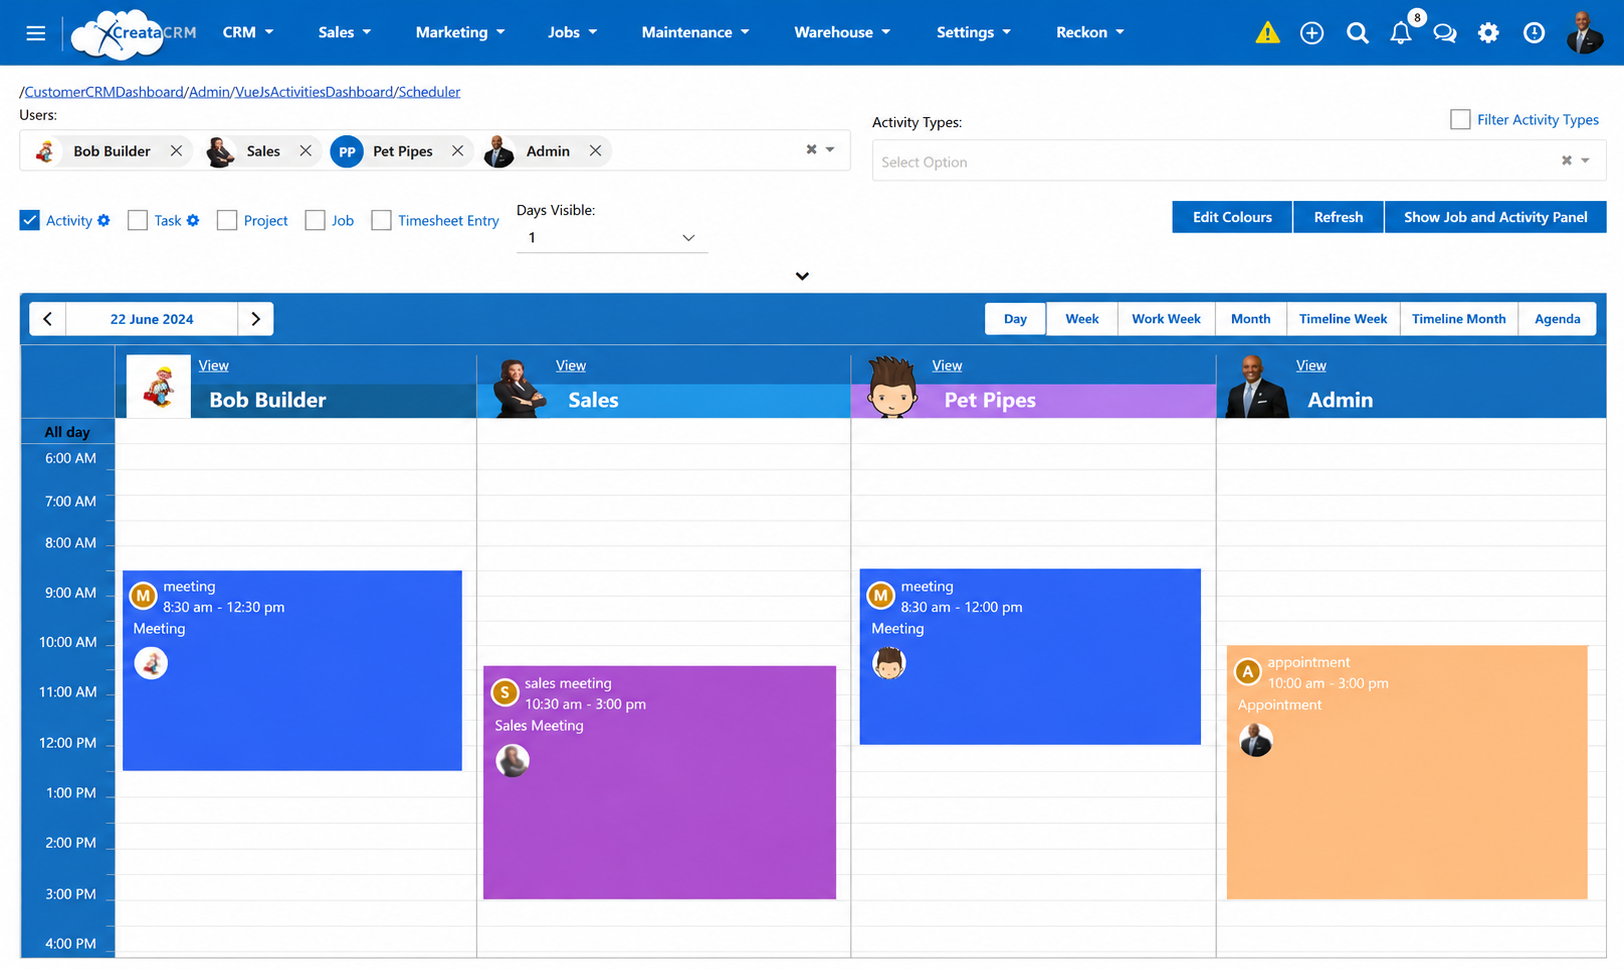Click the clock timer icon
The height and width of the screenshot is (969, 1624).
pos(1534,33)
